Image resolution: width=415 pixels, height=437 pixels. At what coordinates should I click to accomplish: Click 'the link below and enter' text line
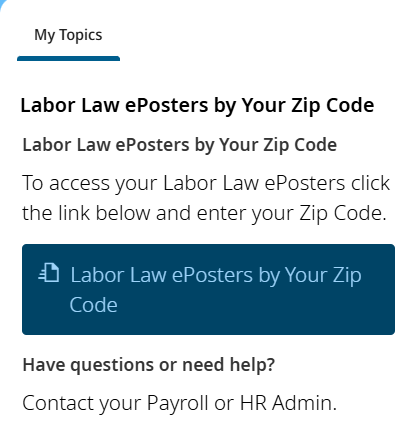tap(204, 213)
